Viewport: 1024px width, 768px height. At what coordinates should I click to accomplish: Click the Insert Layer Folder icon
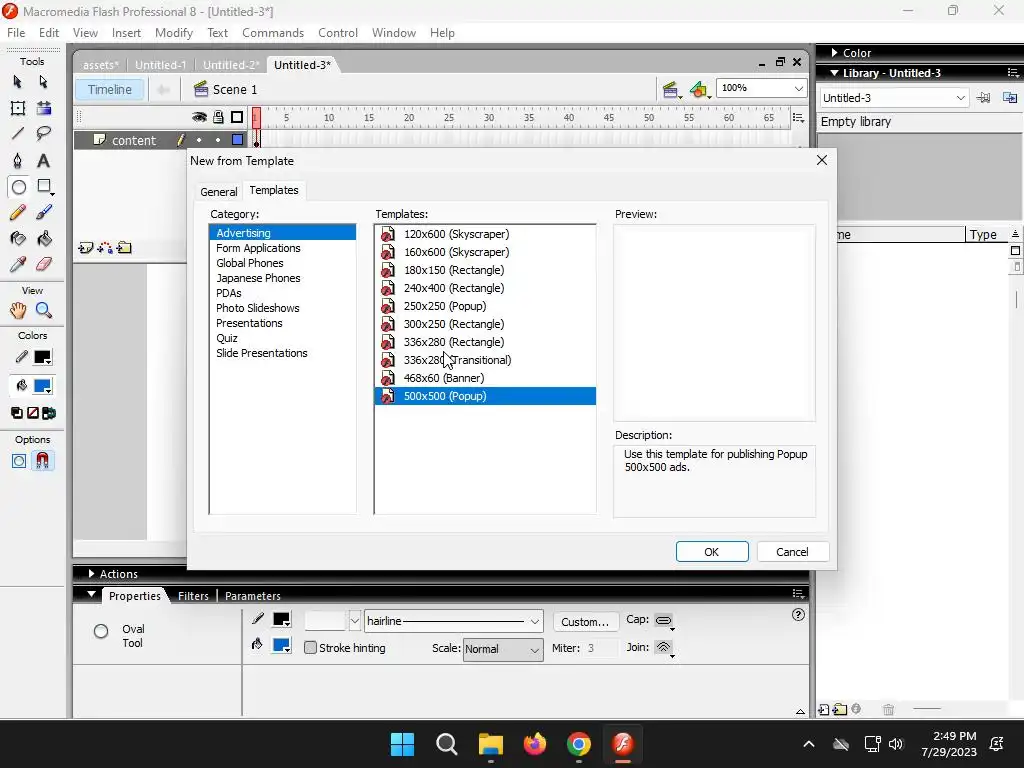[x=124, y=248]
